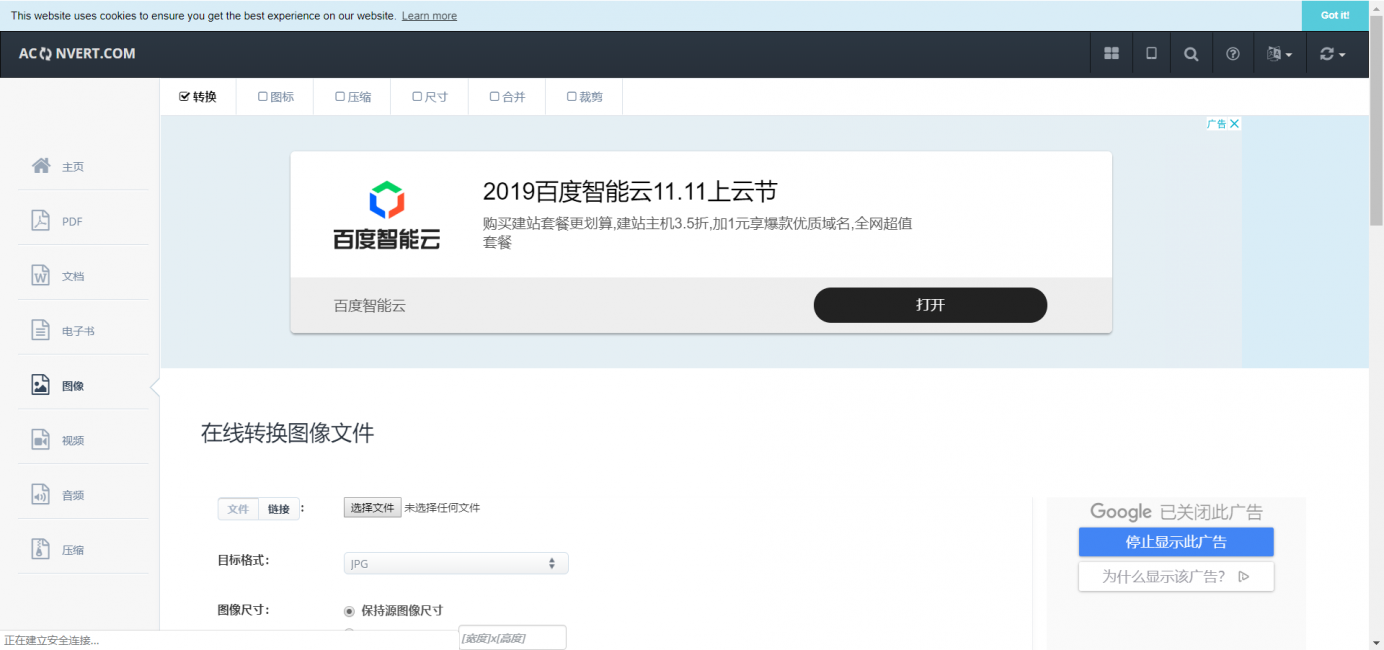Click the 选择文件 choose file button

[x=373, y=508]
